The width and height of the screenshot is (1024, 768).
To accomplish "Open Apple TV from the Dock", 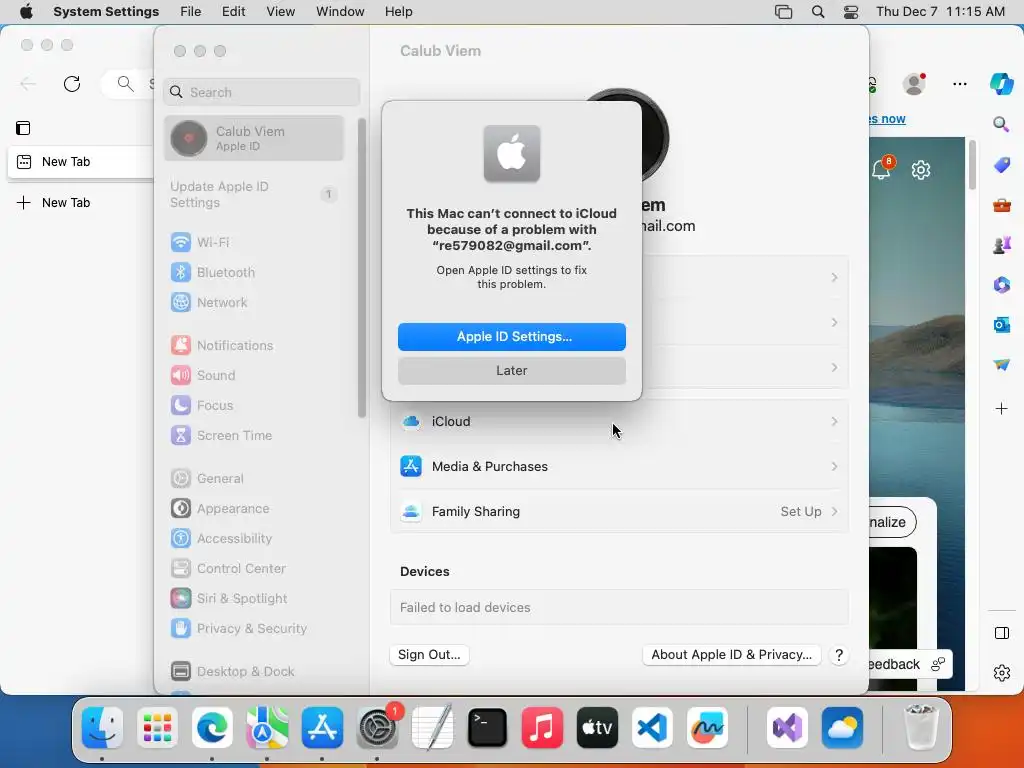I will (x=597, y=727).
